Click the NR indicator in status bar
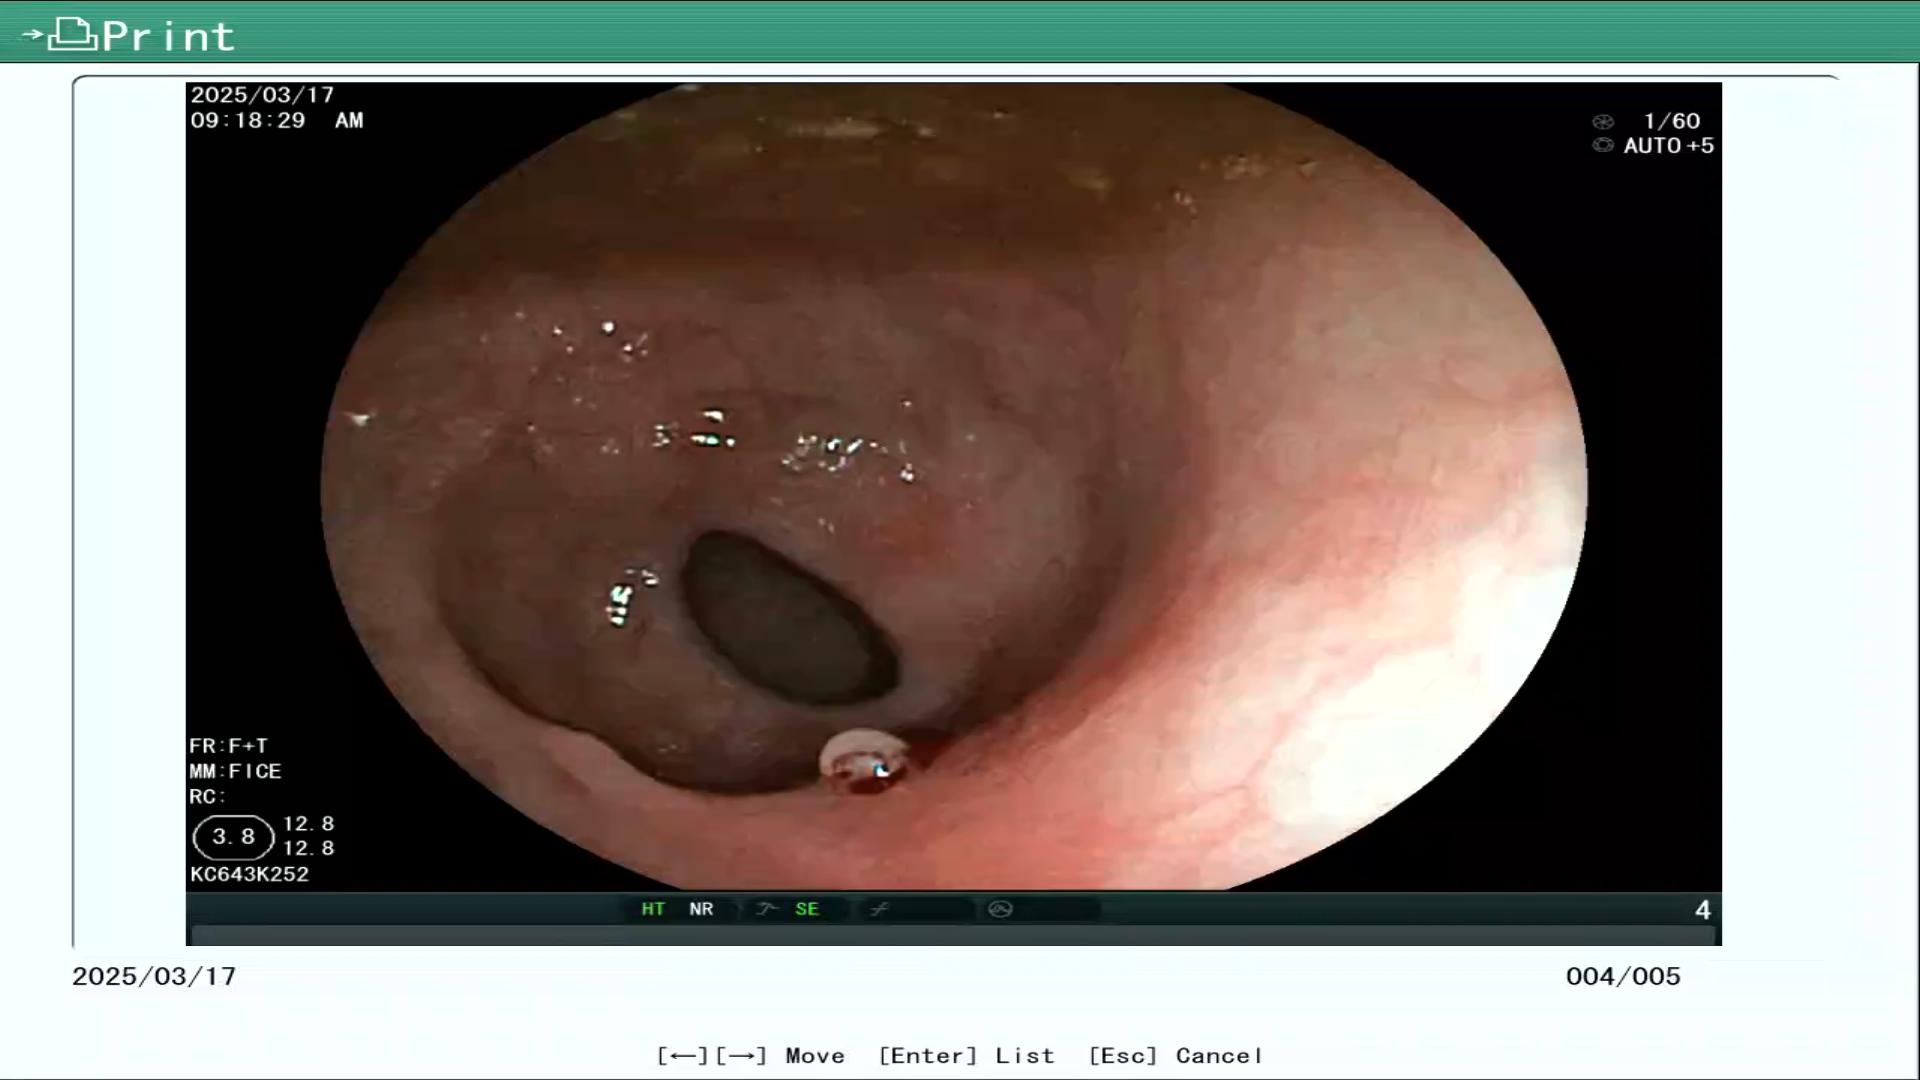 point(701,909)
